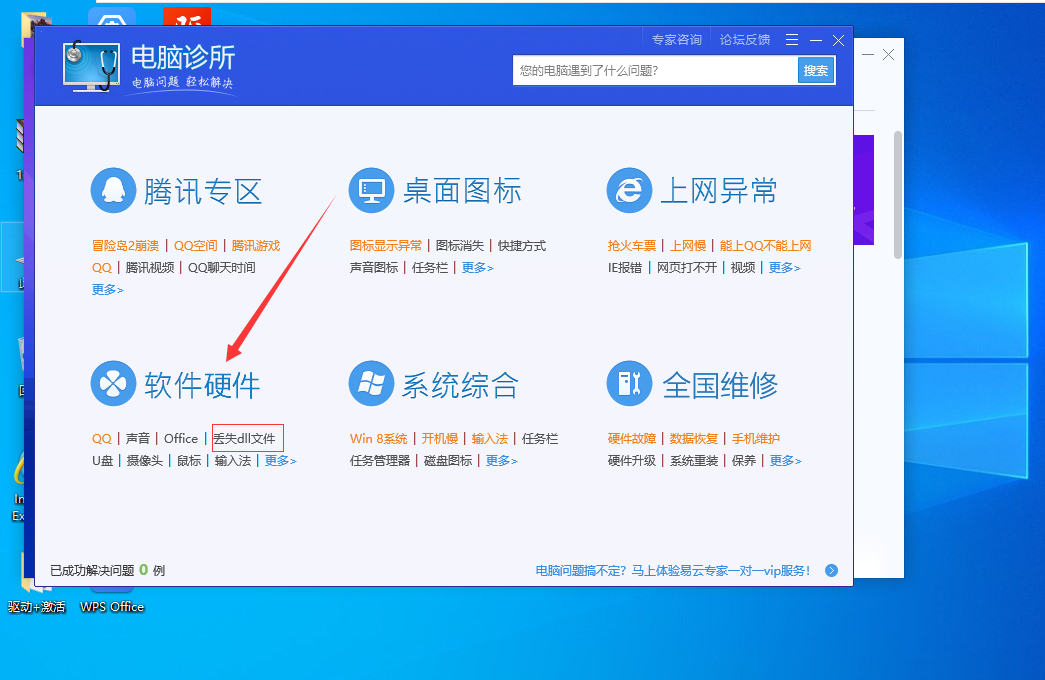Screen dimensions: 1045x680
Task: Open the 腾讯视频 link
Action: [150, 268]
